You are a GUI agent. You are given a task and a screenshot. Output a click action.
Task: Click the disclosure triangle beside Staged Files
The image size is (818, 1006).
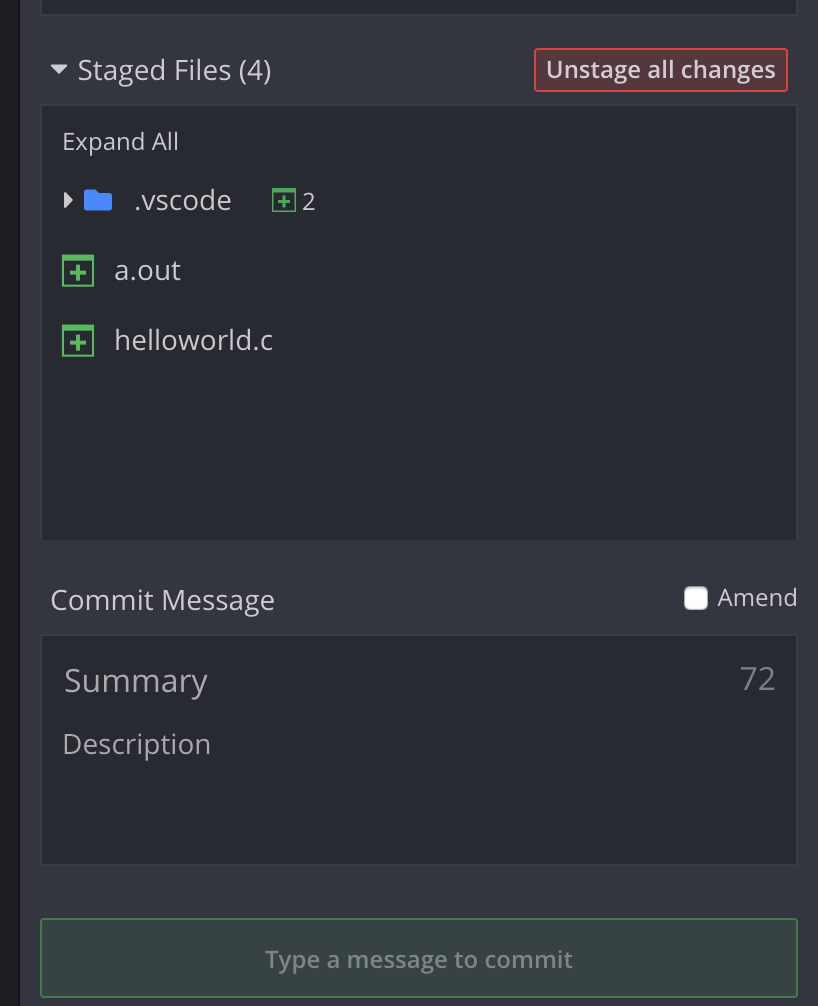click(x=58, y=69)
